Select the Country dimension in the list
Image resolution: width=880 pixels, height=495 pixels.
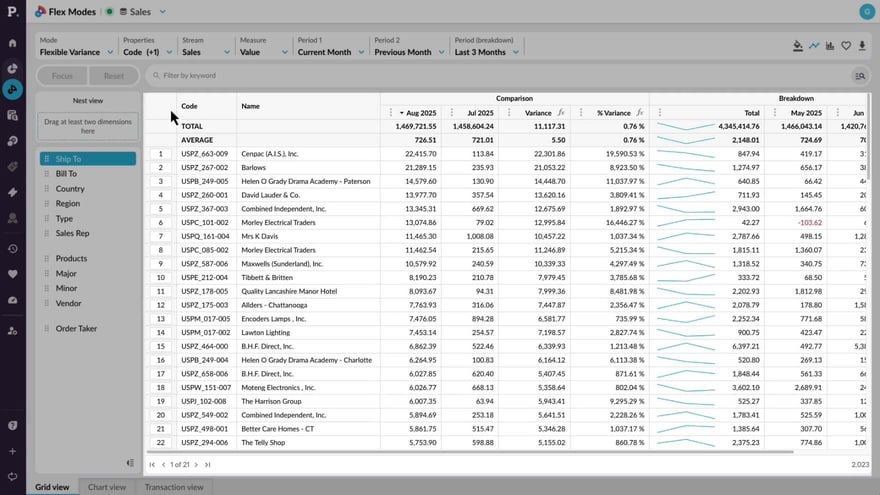tap(70, 188)
